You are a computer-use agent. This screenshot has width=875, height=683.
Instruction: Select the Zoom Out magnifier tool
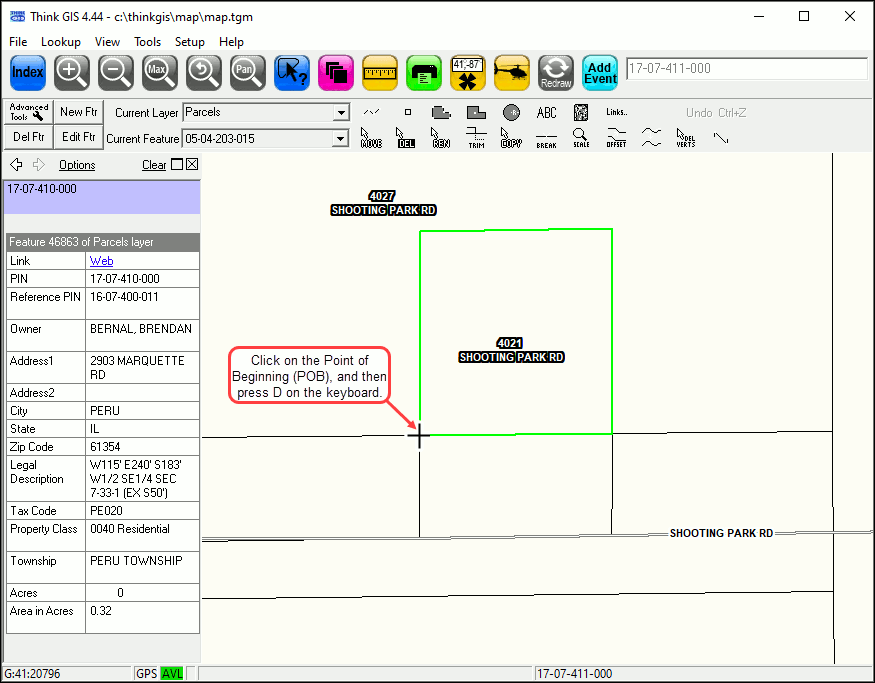click(116, 72)
